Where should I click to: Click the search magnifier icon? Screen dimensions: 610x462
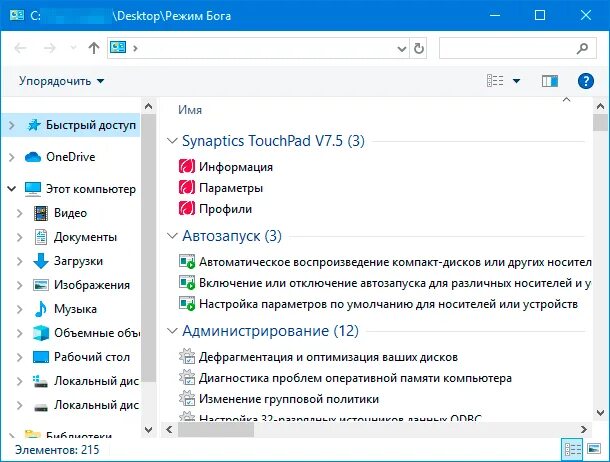click(x=582, y=48)
